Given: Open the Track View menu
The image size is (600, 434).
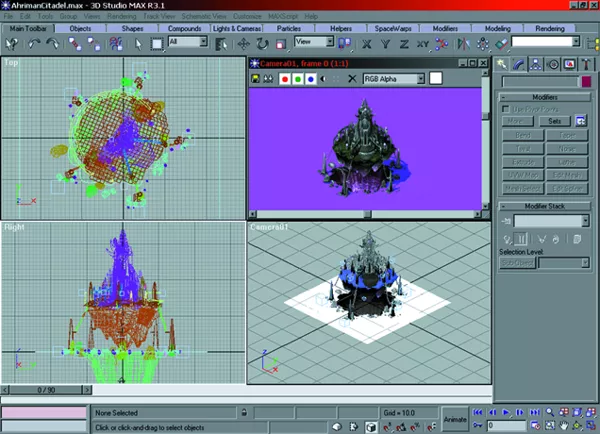Looking at the screenshot, I should coord(159,16).
